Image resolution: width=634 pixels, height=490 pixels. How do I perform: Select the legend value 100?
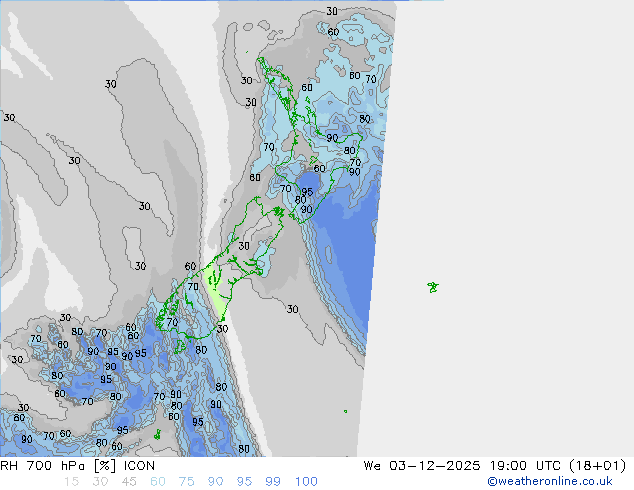[x=306, y=482]
